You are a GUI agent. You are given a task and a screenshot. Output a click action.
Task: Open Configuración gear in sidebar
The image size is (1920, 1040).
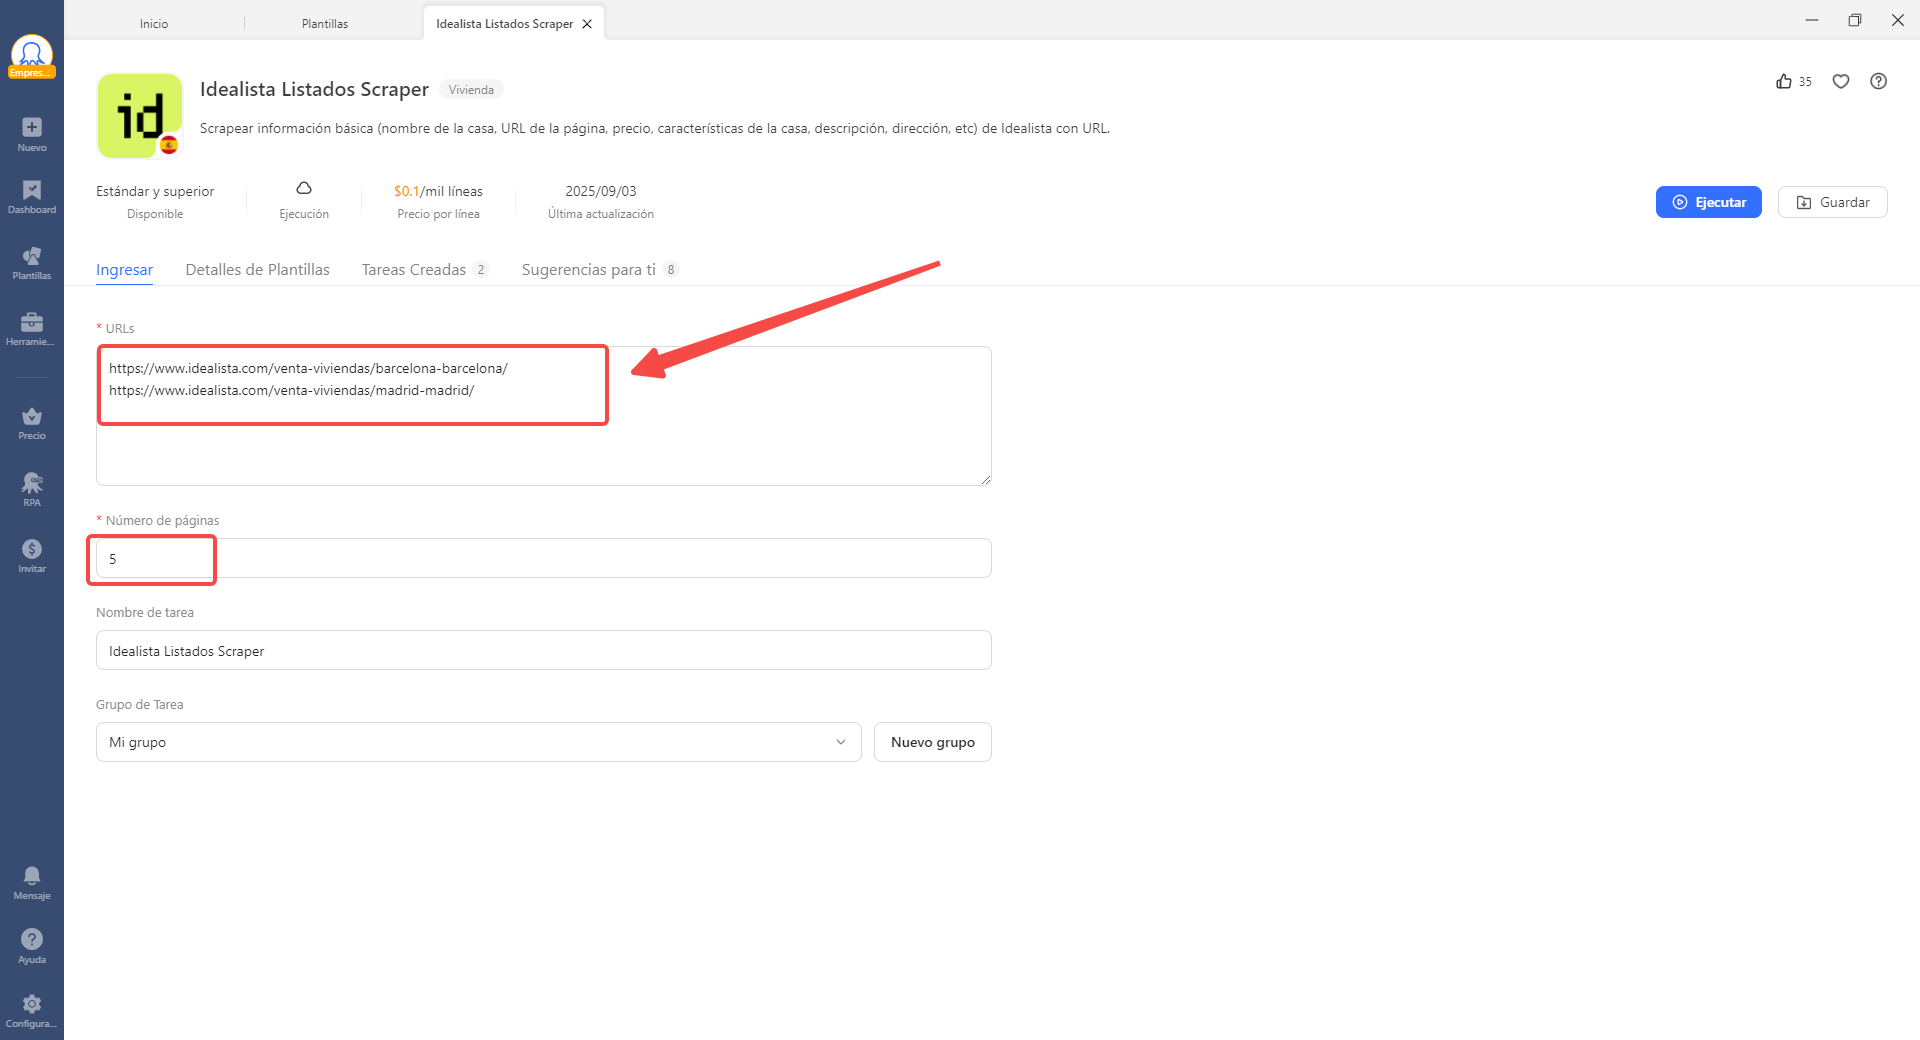pyautogui.click(x=32, y=1004)
